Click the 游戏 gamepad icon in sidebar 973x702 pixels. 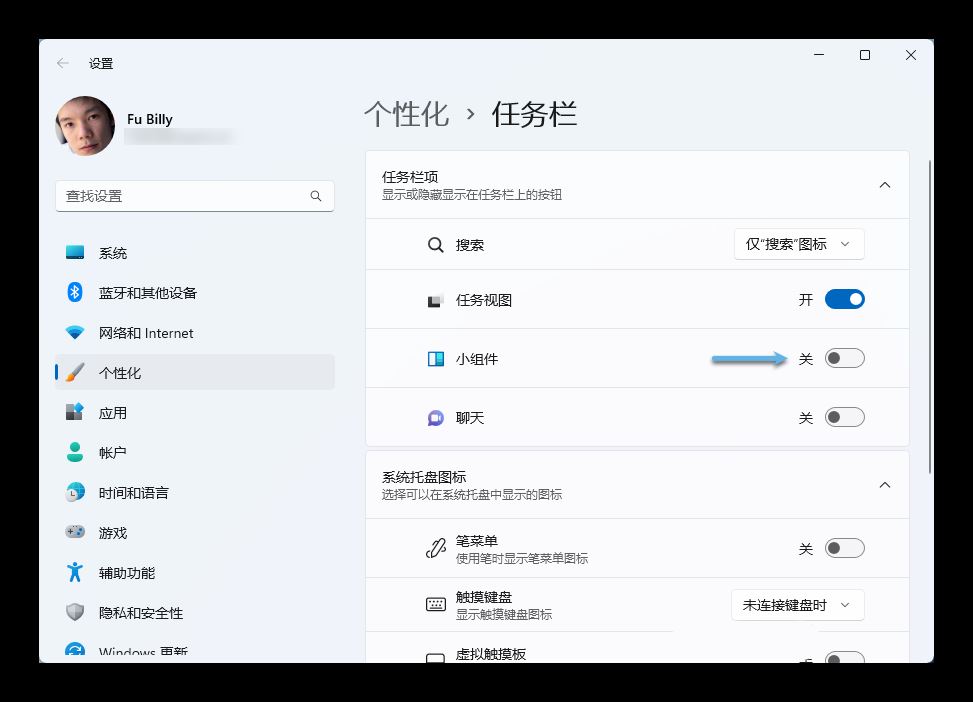(x=75, y=532)
